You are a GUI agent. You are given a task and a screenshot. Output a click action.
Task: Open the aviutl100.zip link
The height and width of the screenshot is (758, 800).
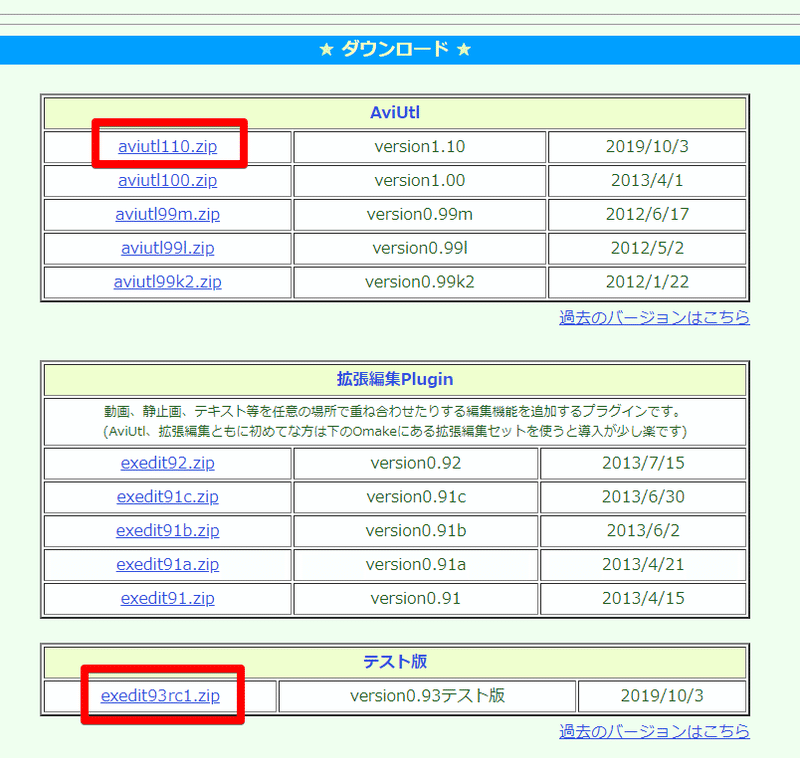tap(167, 181)
